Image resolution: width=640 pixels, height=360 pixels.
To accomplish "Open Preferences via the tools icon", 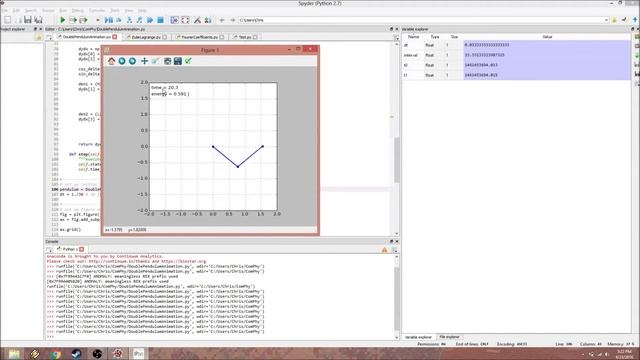I will pos(198,20).
